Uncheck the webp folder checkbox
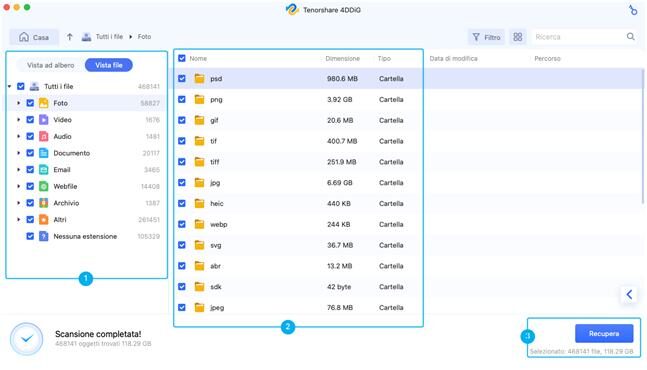This screenshot has width=647, height=370. click(182, 224)
